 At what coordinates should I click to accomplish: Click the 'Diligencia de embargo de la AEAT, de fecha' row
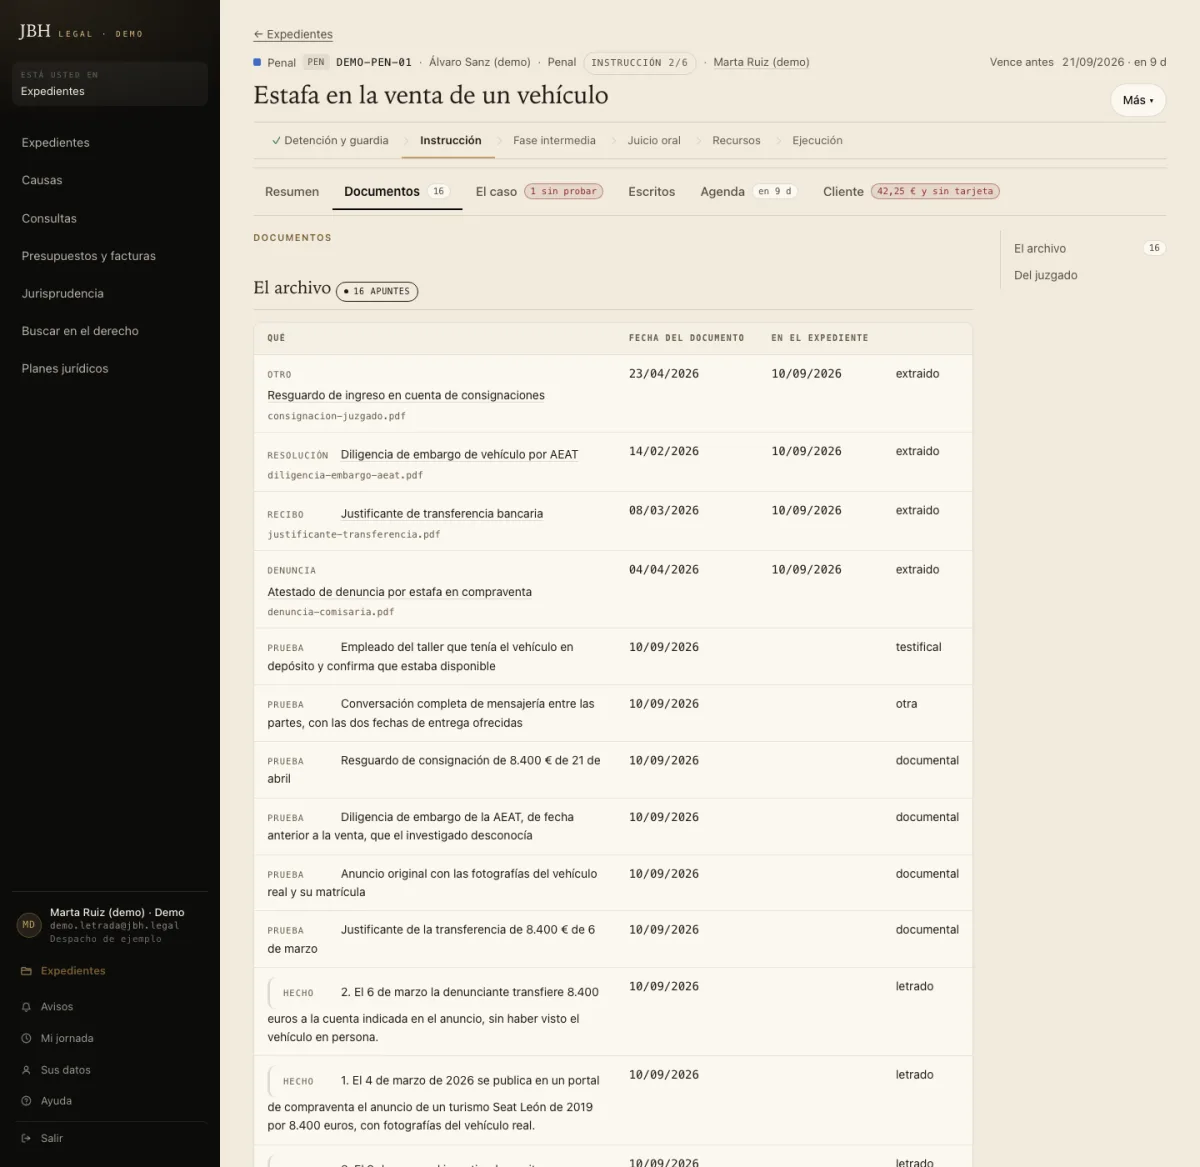click(612, 826)
